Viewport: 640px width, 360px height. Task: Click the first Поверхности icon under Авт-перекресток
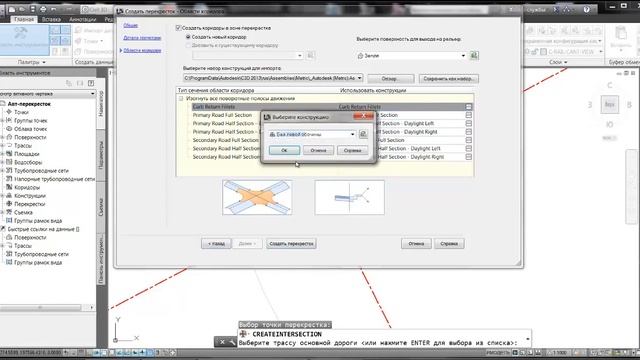9,137
